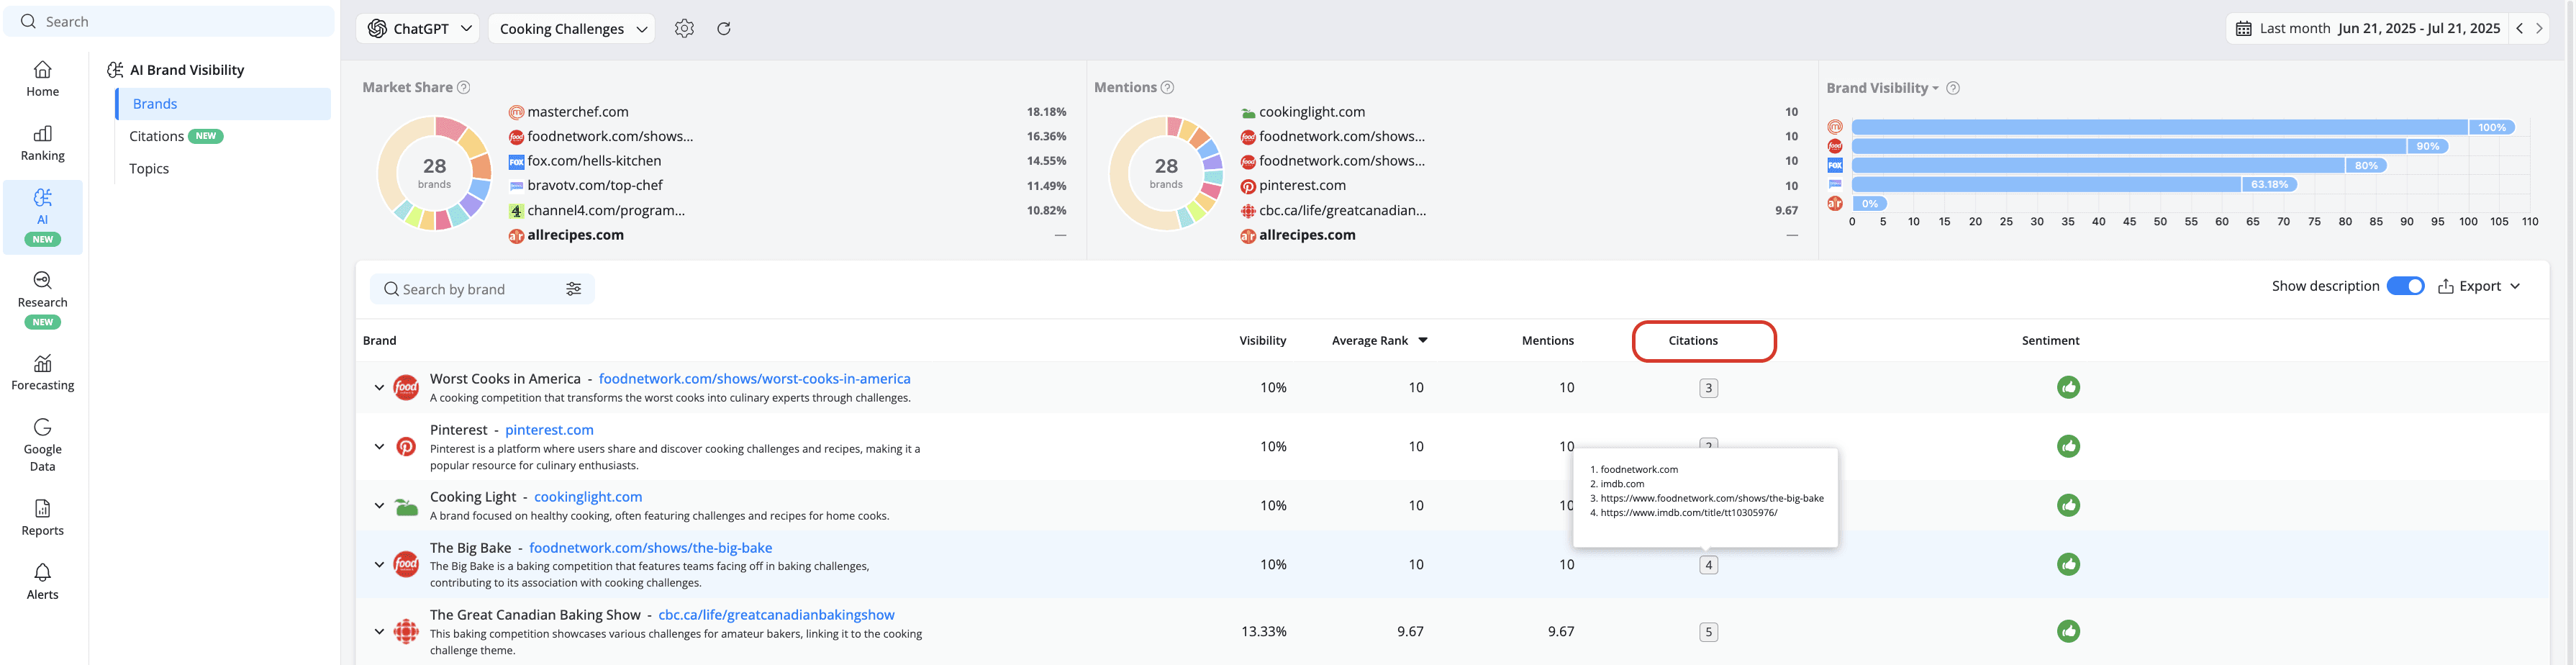Click the Pinterest logo in the brand table
Screen dimensions: 2576x665
pyautogui.click(x=406, y=447)
